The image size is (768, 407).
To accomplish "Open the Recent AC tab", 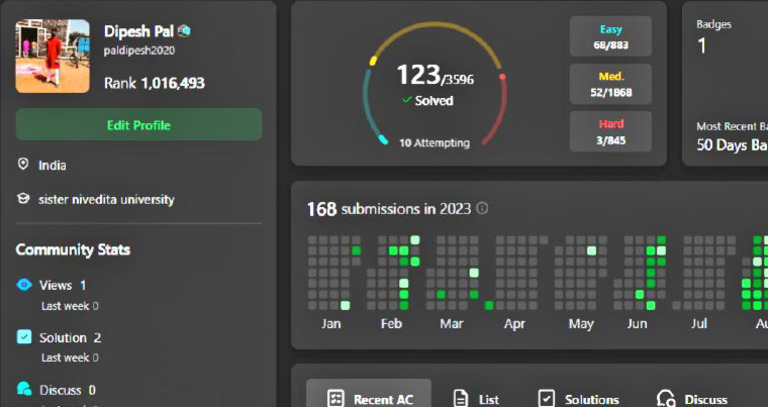I will 369,396.
